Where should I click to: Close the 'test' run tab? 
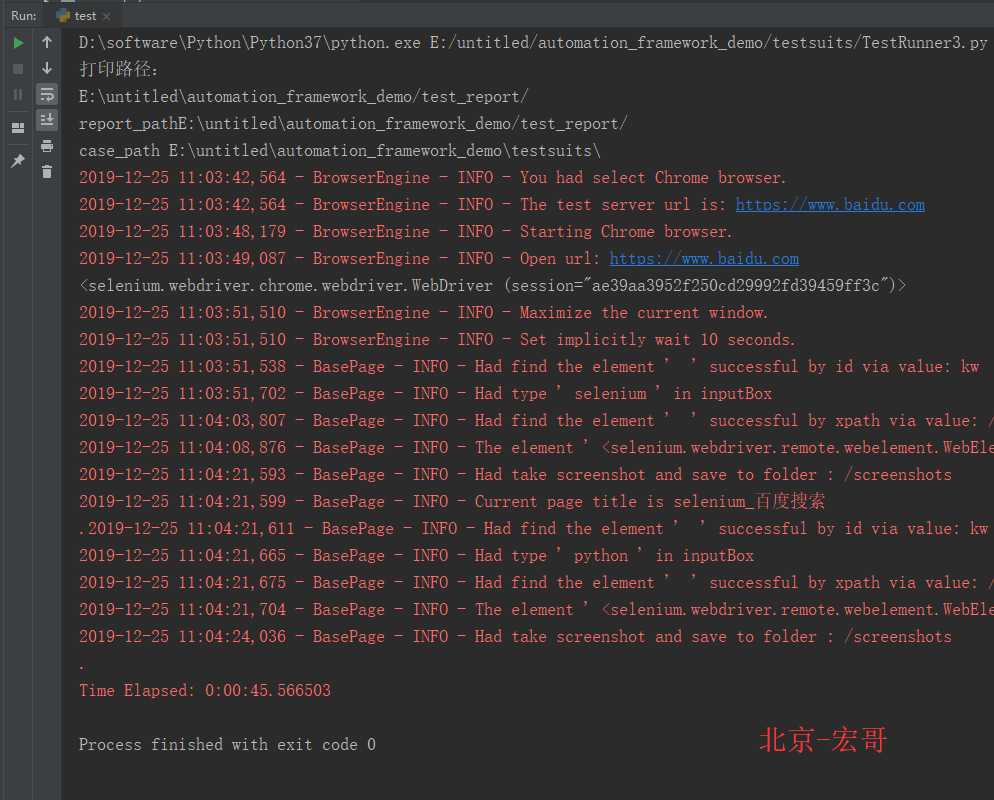coord(106,16)
